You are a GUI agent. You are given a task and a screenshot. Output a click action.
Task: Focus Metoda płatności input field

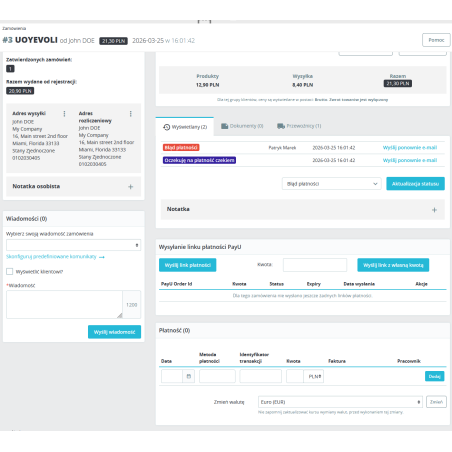(217, 376)
